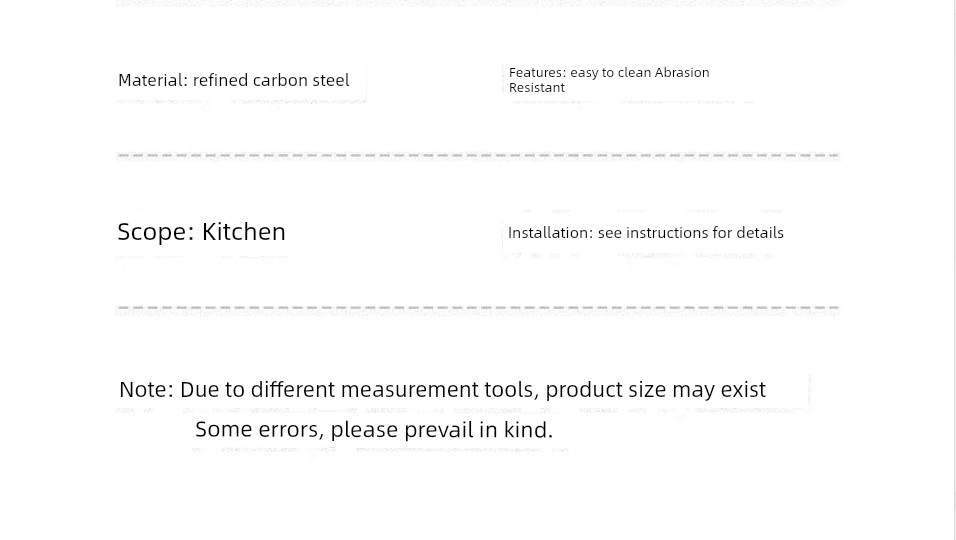Click the 'Scope:' label
This screenshot has width=956, height=540.
coord(156,232)
